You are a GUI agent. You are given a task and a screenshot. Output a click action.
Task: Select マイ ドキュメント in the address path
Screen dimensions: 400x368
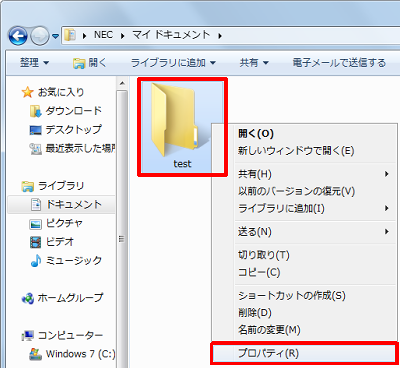(171, 35)
